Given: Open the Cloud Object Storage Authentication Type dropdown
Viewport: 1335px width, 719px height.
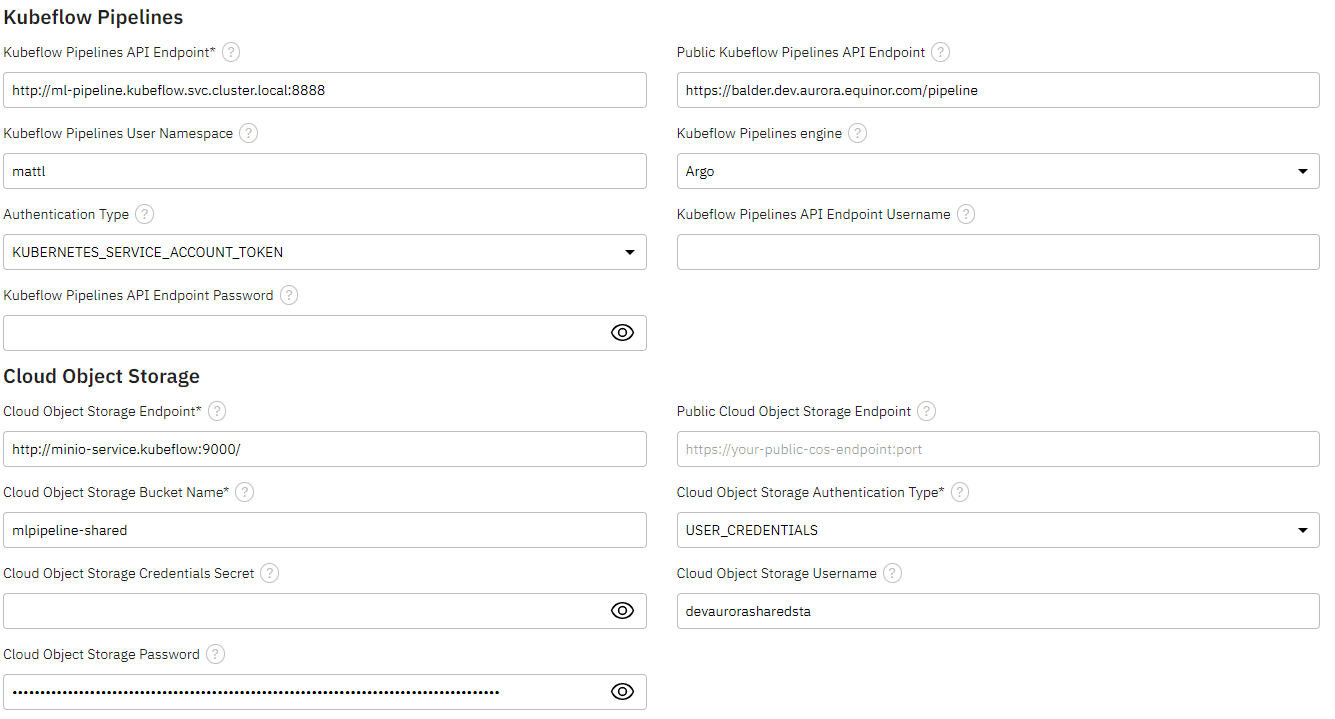Looking at the screenshot, I should [x=1303, y=530].
